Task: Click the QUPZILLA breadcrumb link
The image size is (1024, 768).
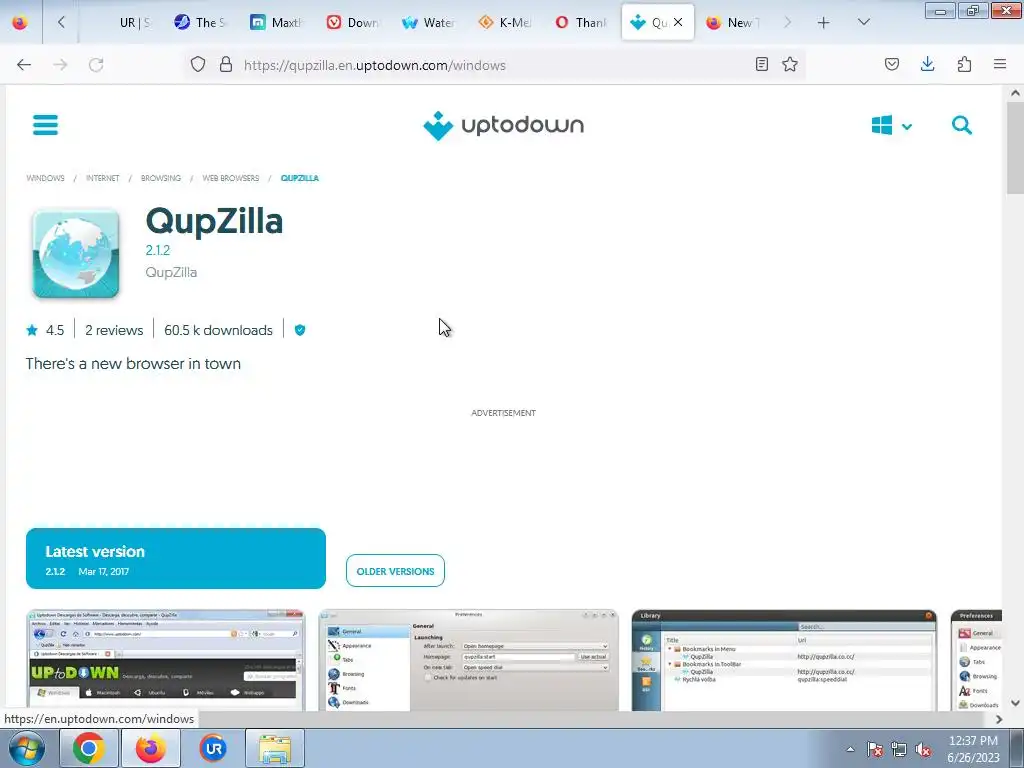Action: [x=300, y=178]
